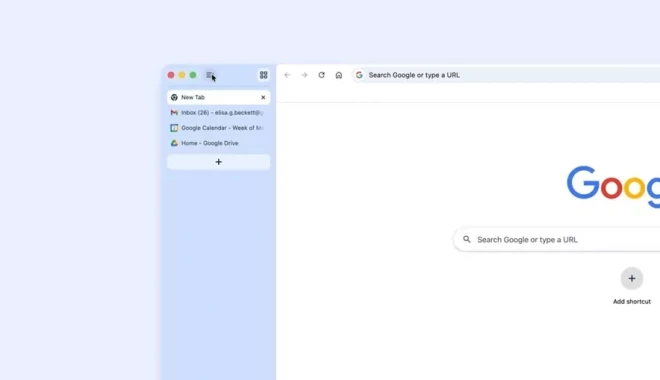
Task: Go back with the back arrow
Action: tap(287, 75)
